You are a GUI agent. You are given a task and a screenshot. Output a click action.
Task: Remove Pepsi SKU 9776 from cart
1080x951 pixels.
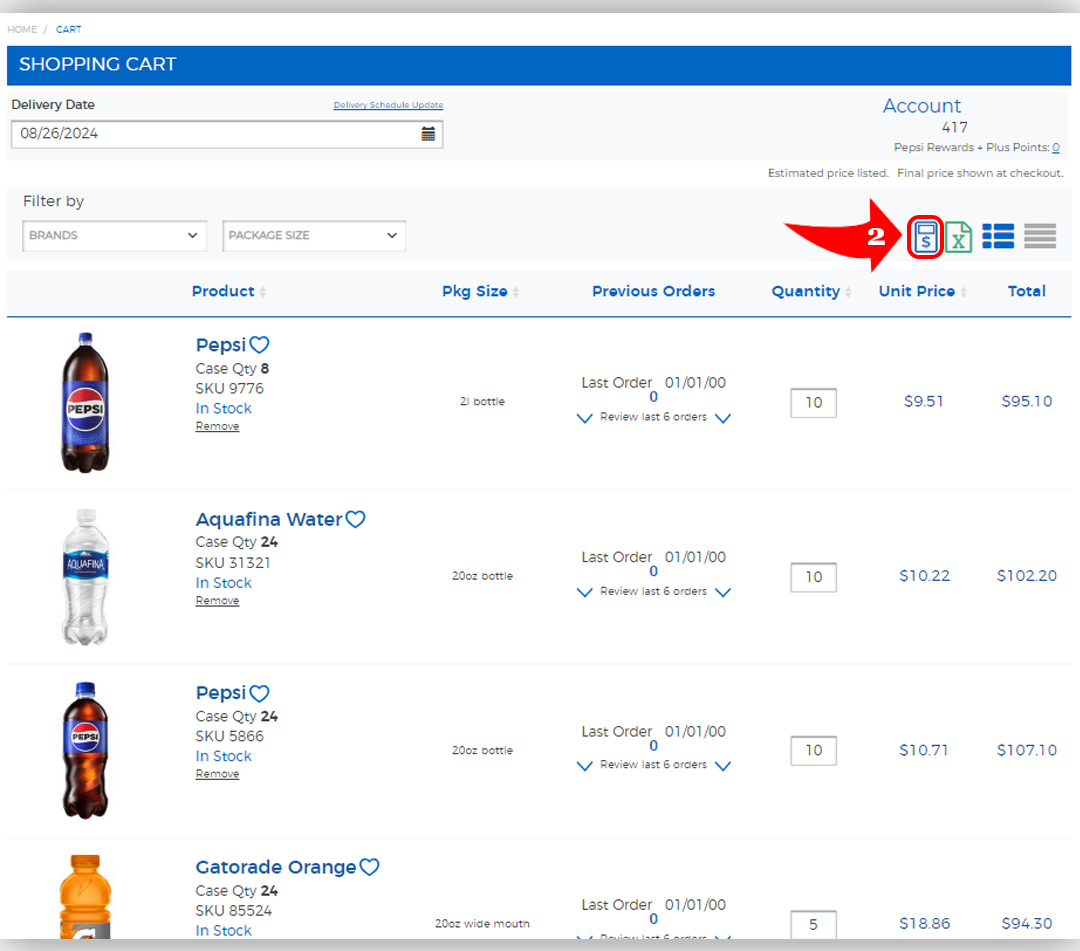(217, 427)
